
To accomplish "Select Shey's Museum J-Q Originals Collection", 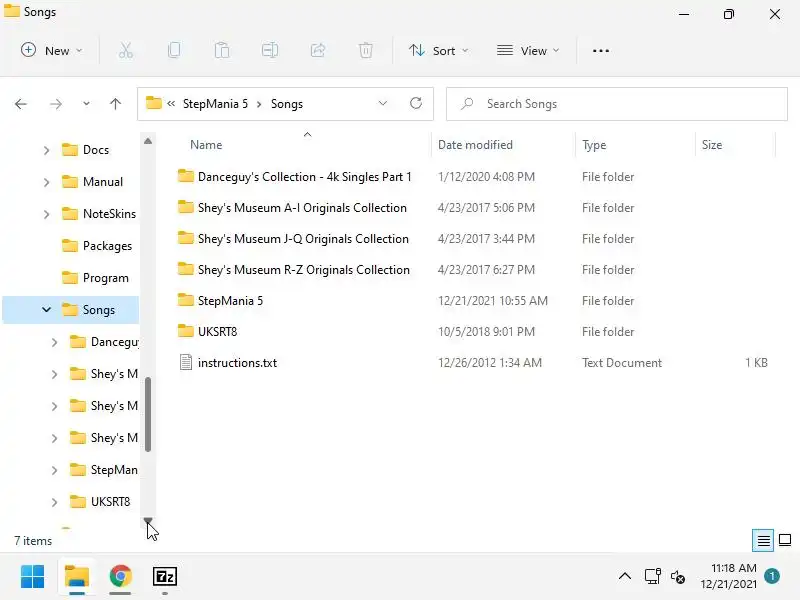I will click(303, 239).
